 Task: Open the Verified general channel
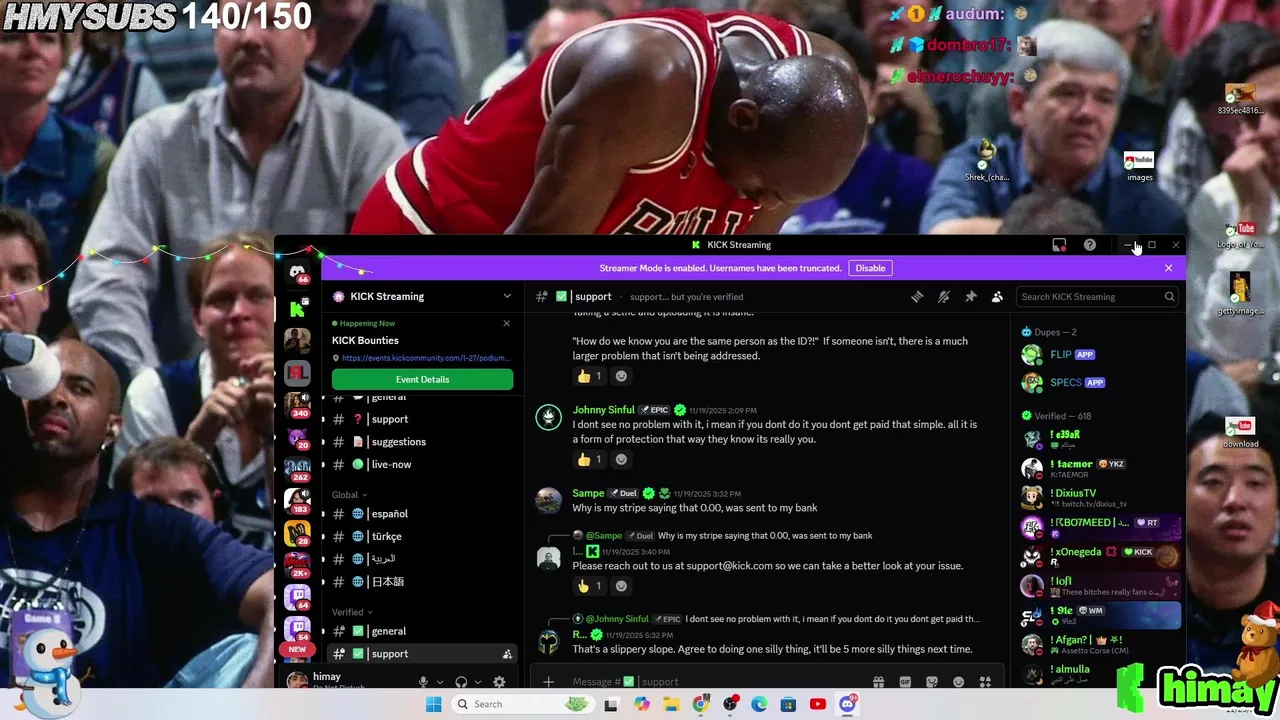pos(421,631)
